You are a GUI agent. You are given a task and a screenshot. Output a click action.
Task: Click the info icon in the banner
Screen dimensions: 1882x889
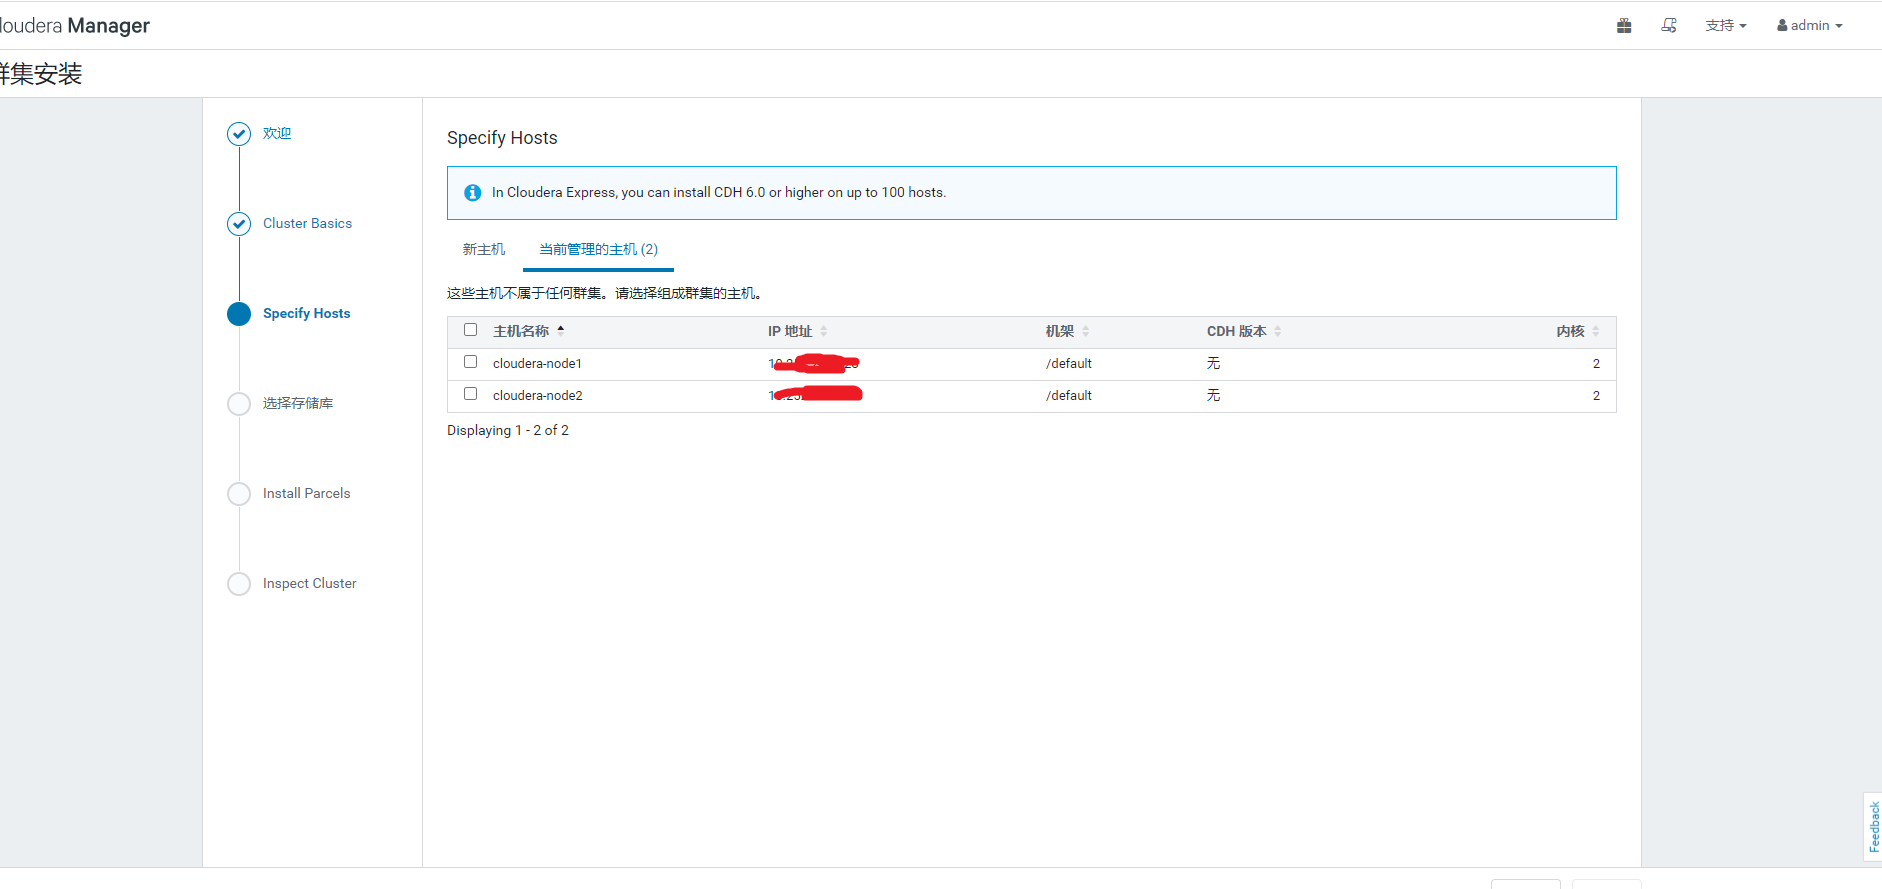(x=473, y=193)
